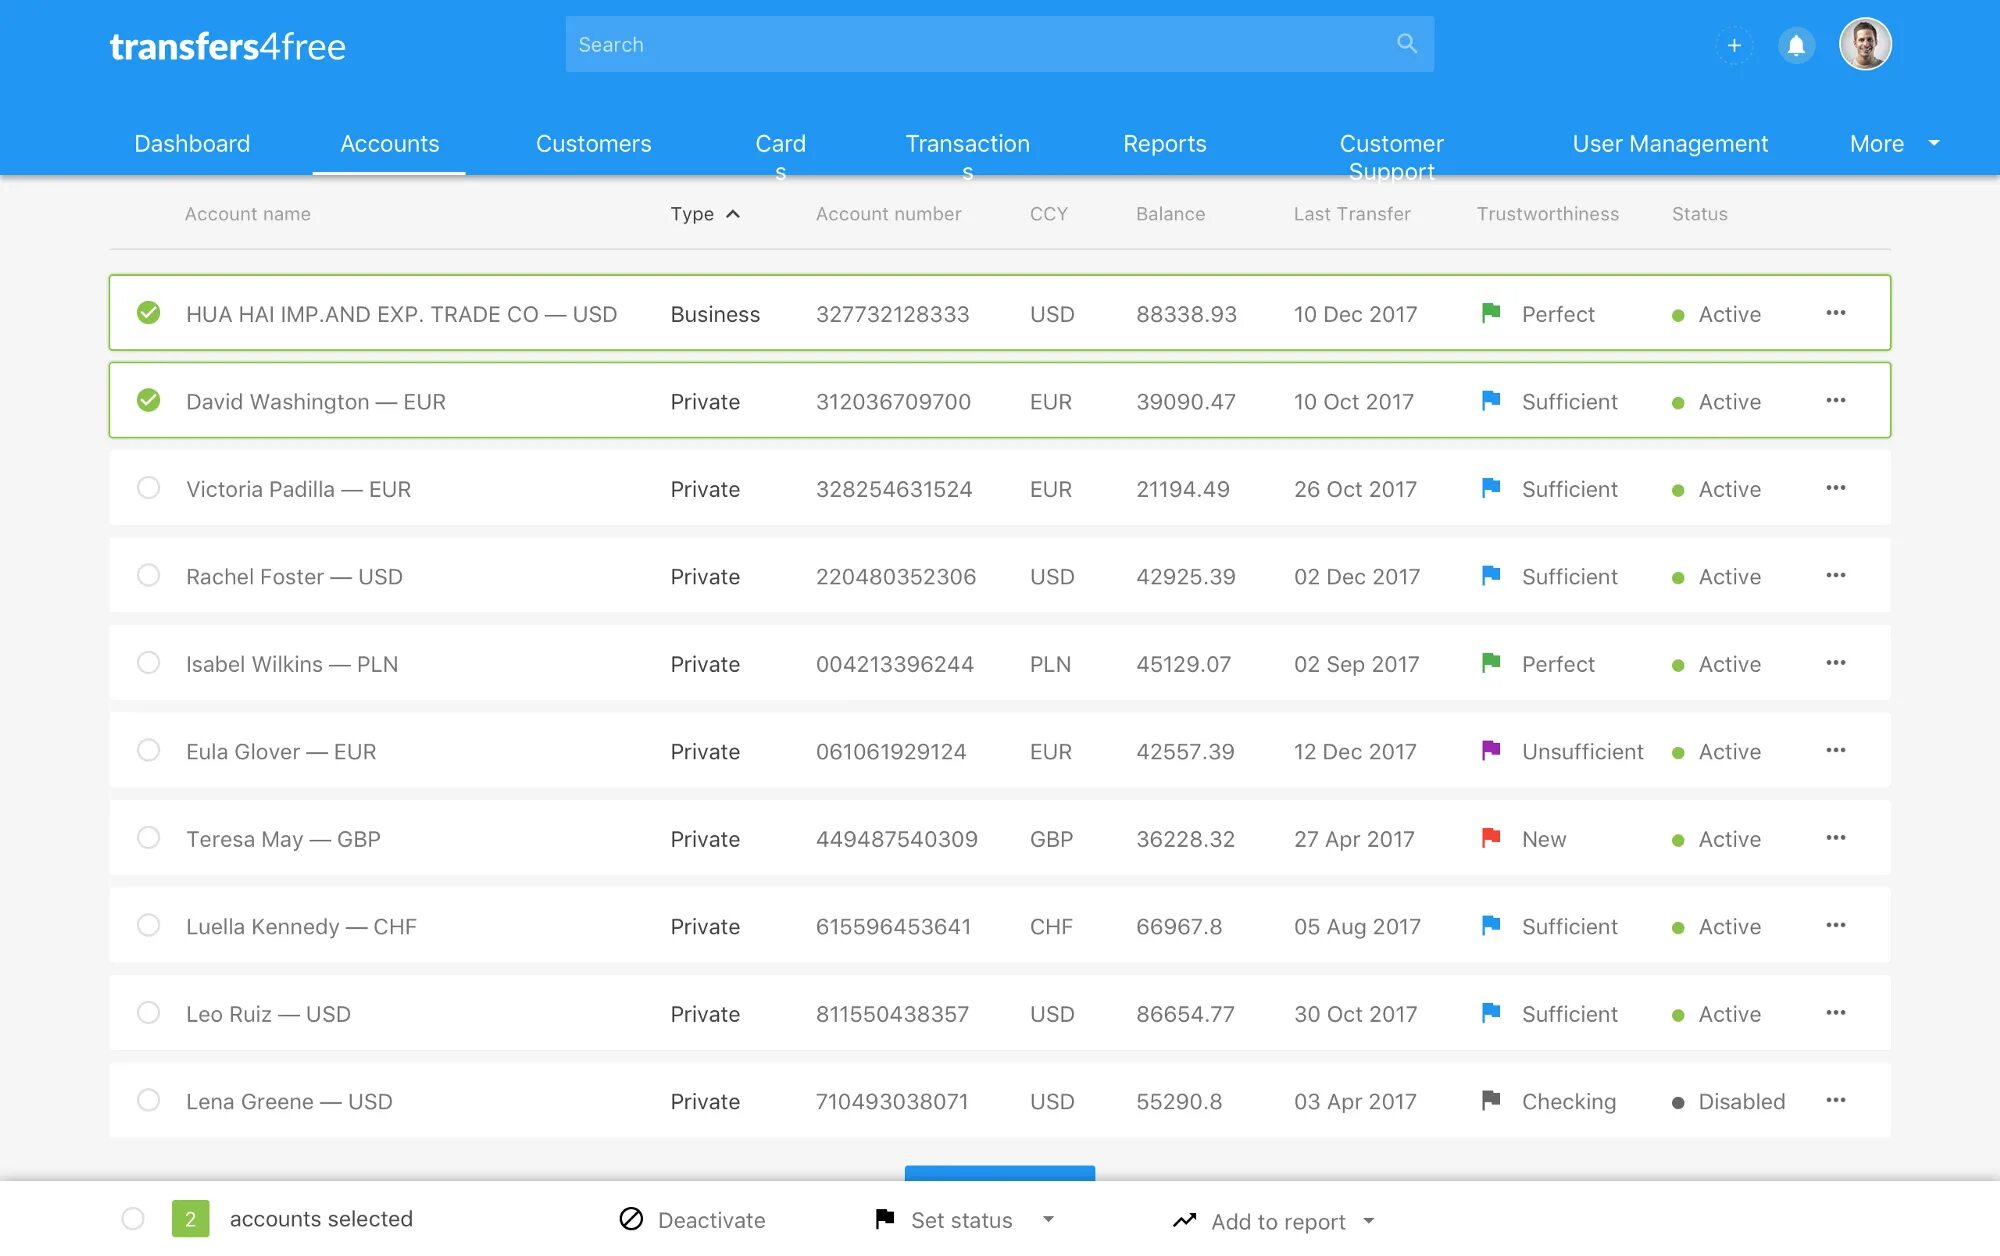Enable the radio button for Teresa May row

[x=148, y=838]
